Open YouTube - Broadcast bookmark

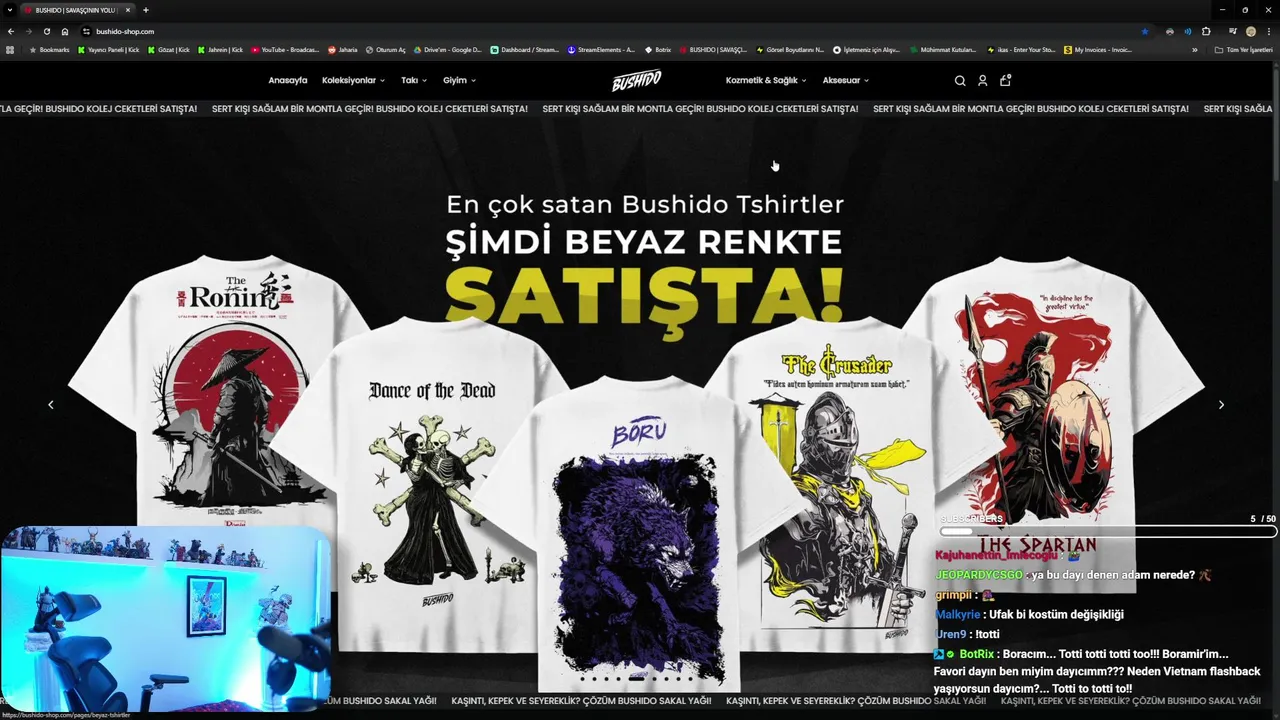click(285, 49)
